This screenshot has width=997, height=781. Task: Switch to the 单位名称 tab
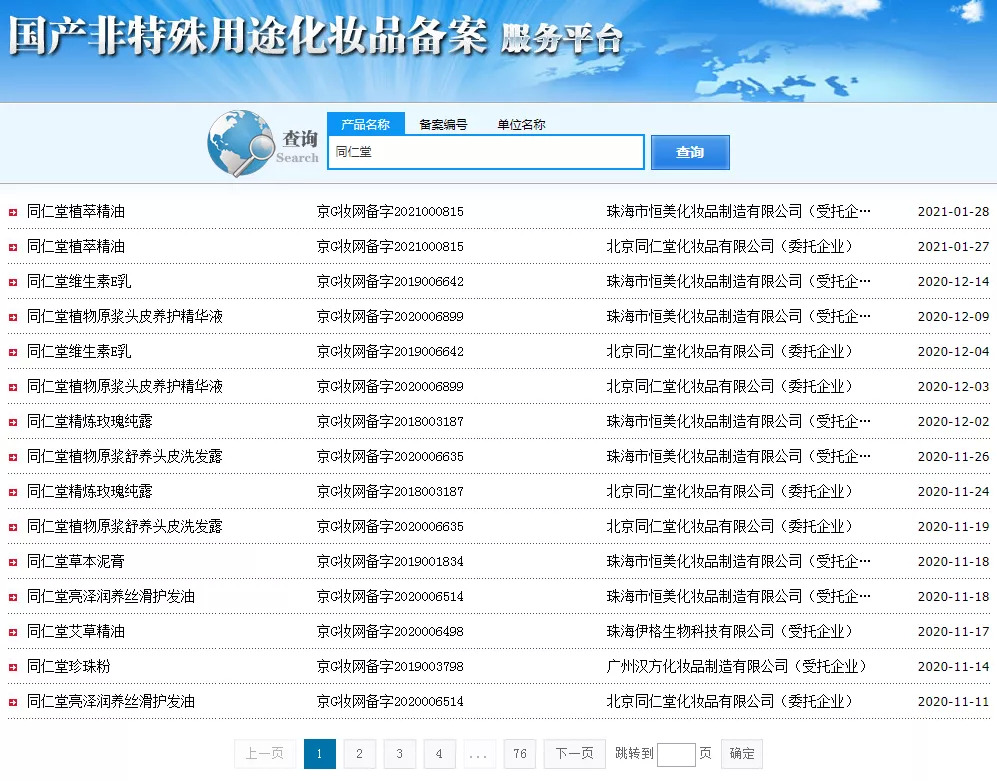521,125
